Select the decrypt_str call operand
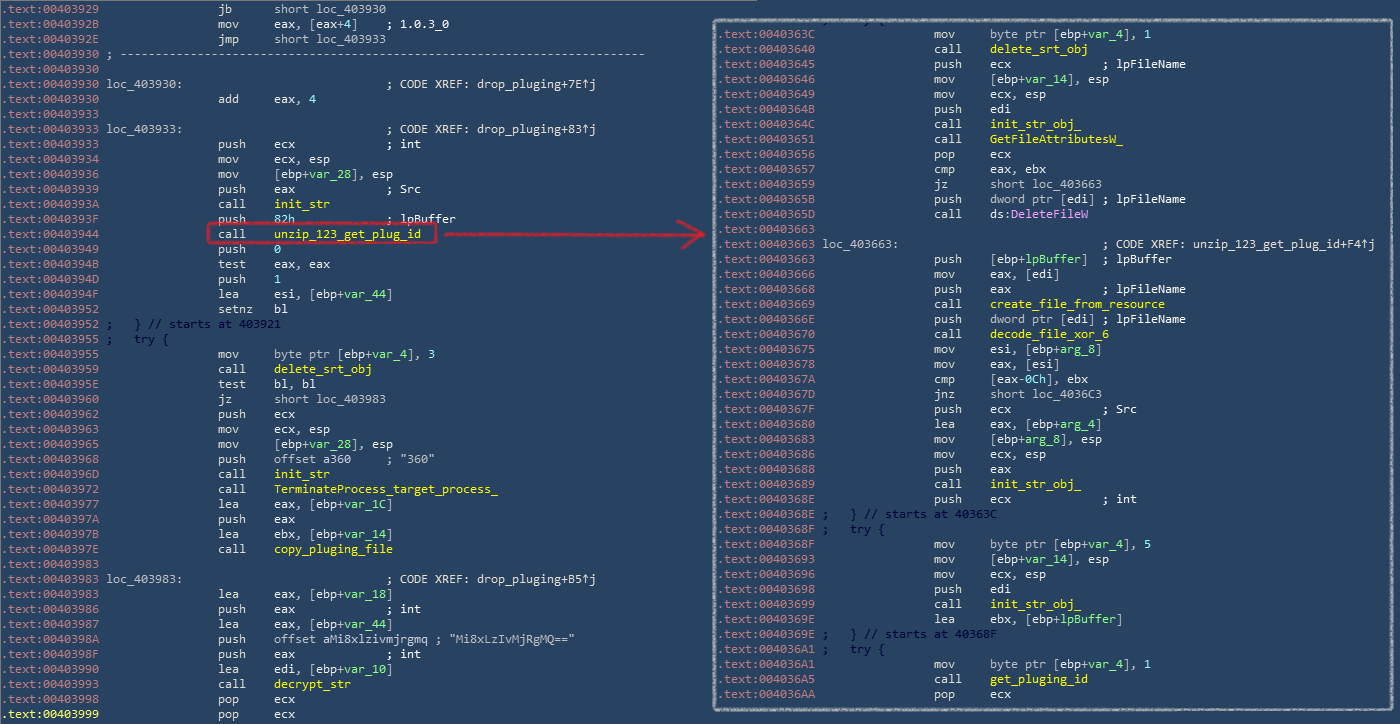 click(x=309, y=685)
